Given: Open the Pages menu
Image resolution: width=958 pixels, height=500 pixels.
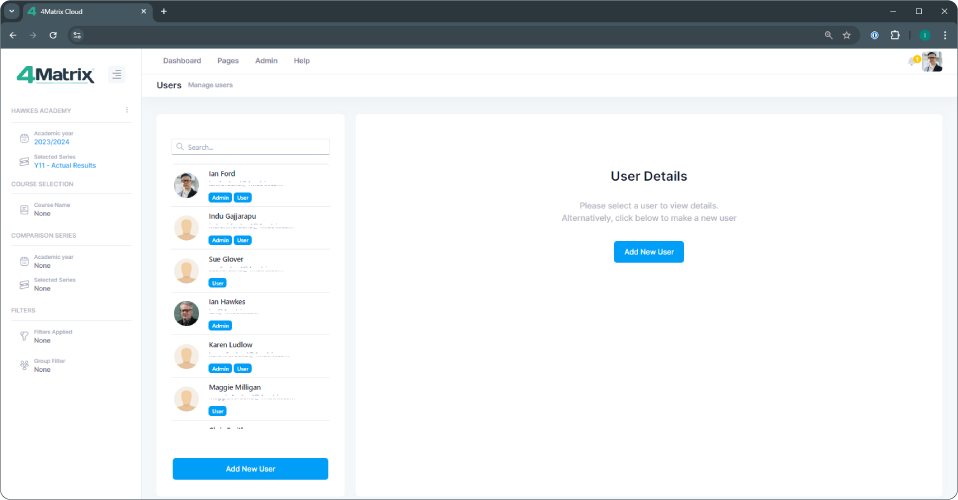Looking at the screenshot, I should click(x=228, y=61).
